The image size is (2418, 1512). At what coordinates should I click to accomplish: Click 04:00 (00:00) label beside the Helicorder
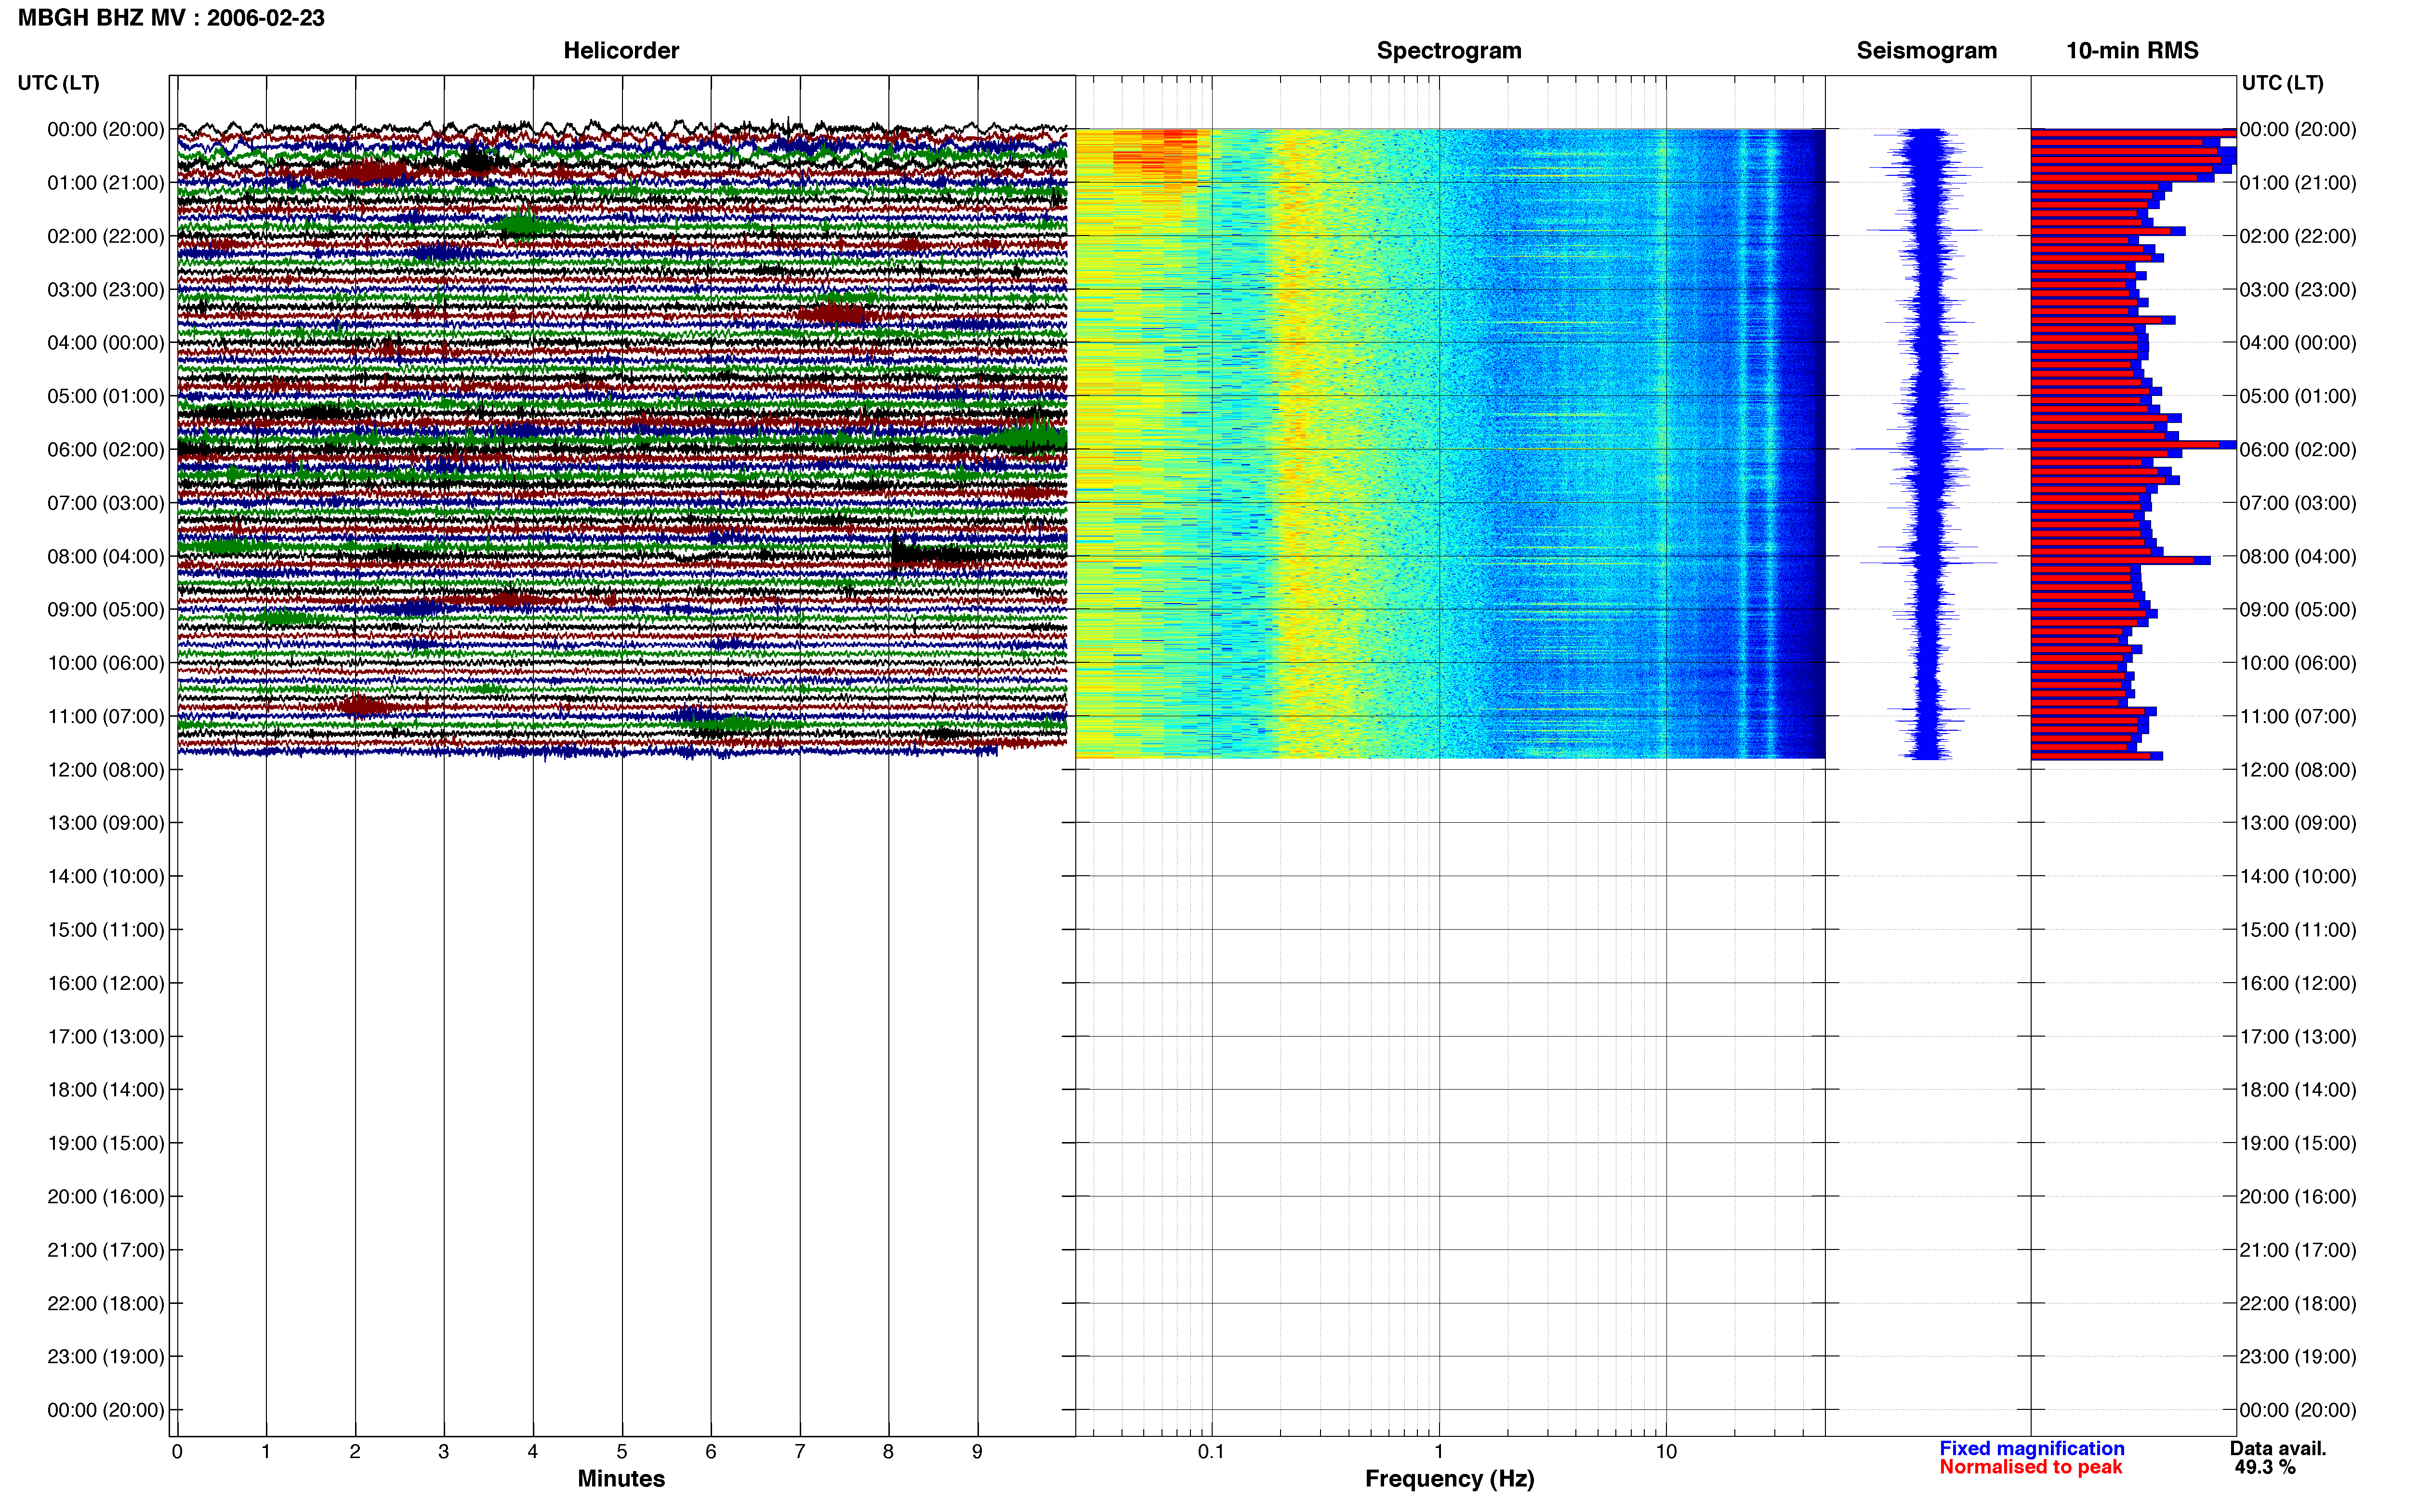(x=106, y=343)
